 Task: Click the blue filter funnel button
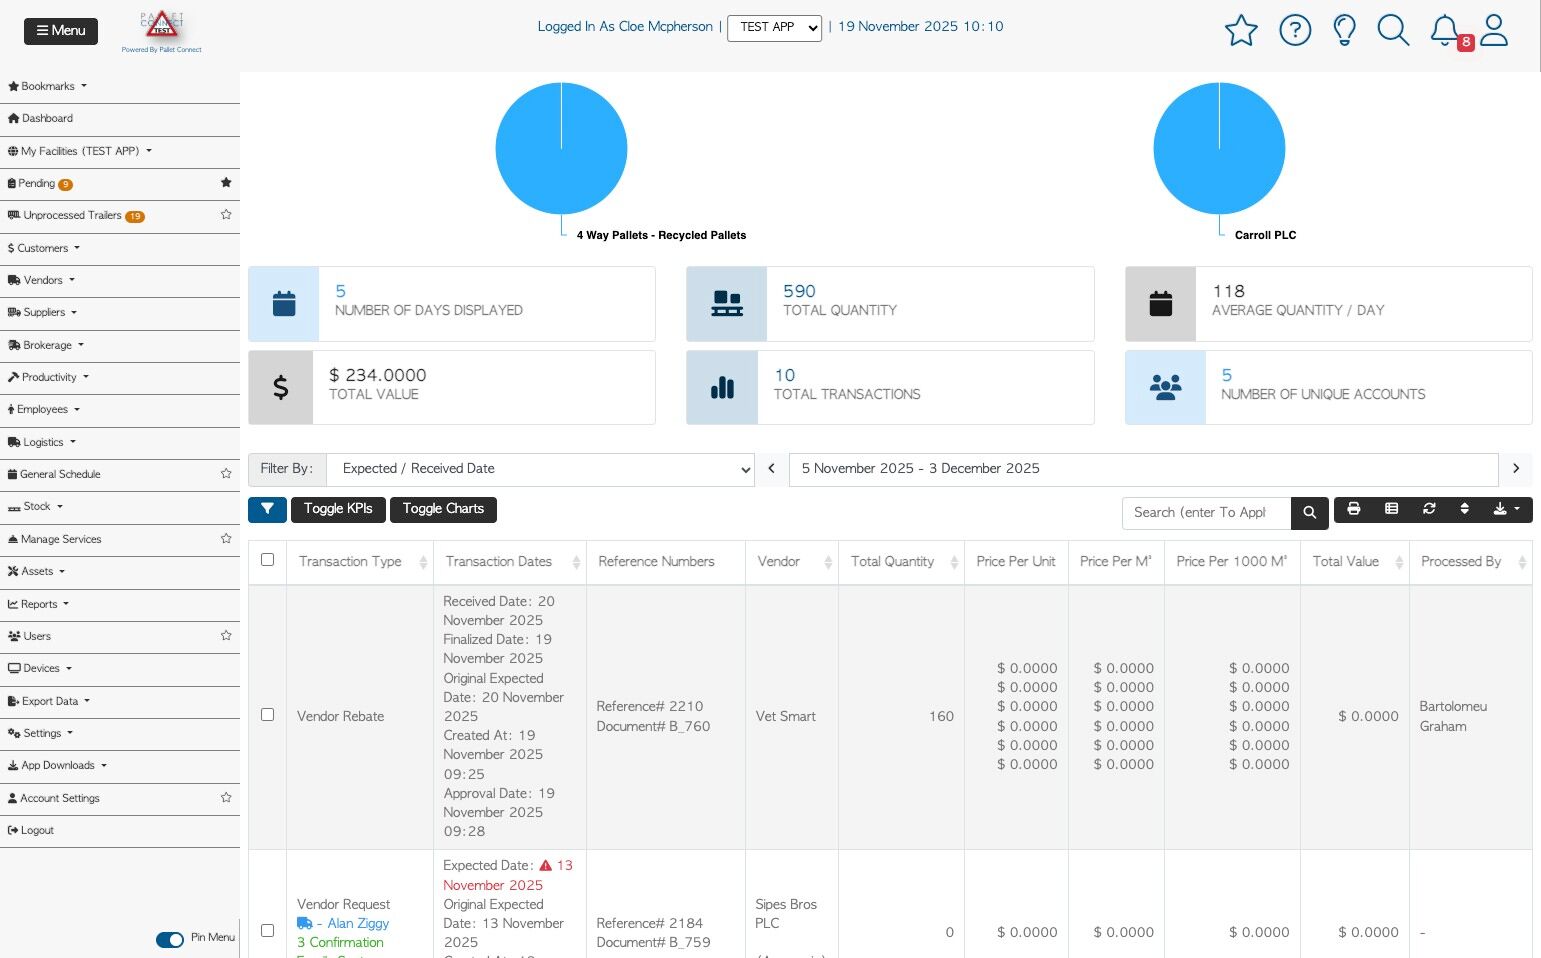267,509
